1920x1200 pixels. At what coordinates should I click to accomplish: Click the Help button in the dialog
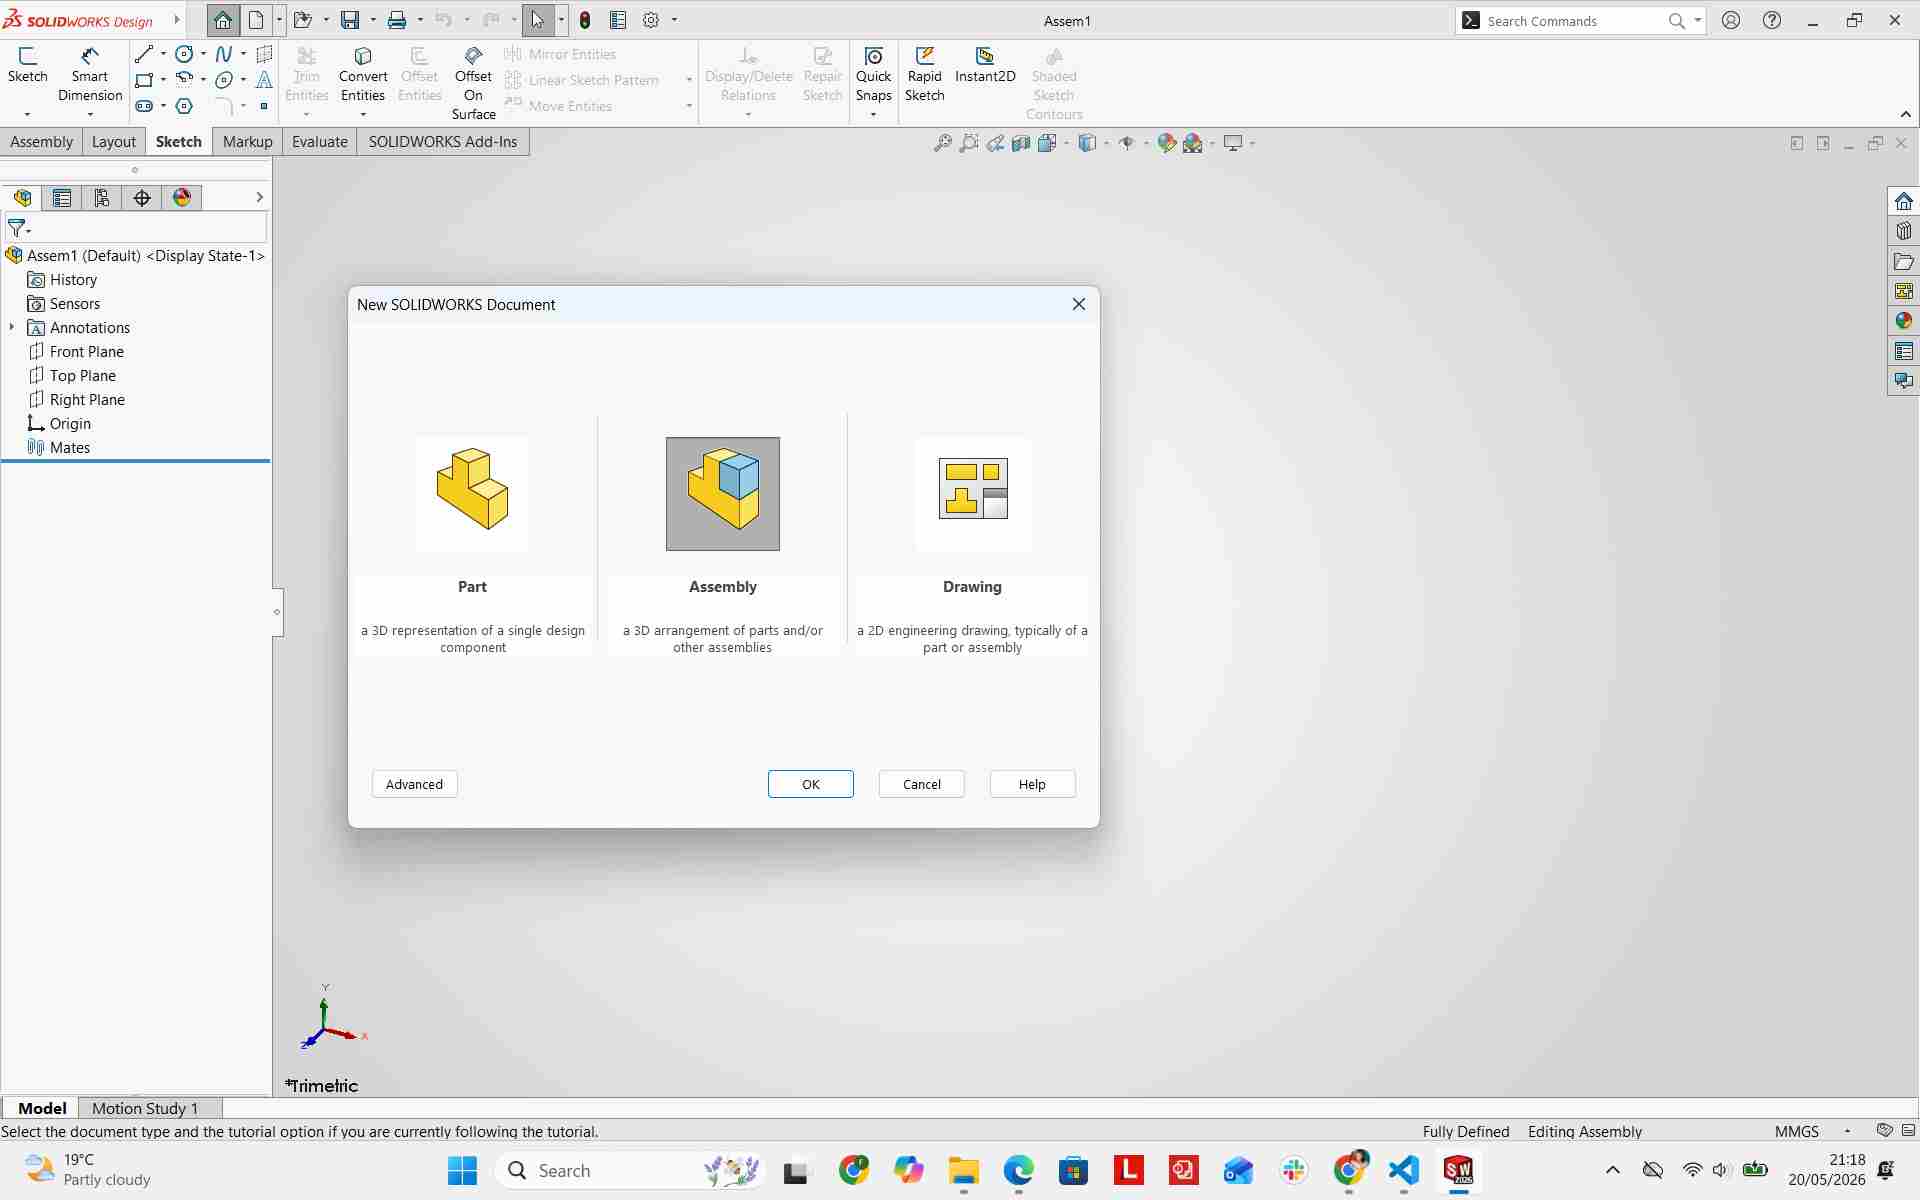[1032, 784]
